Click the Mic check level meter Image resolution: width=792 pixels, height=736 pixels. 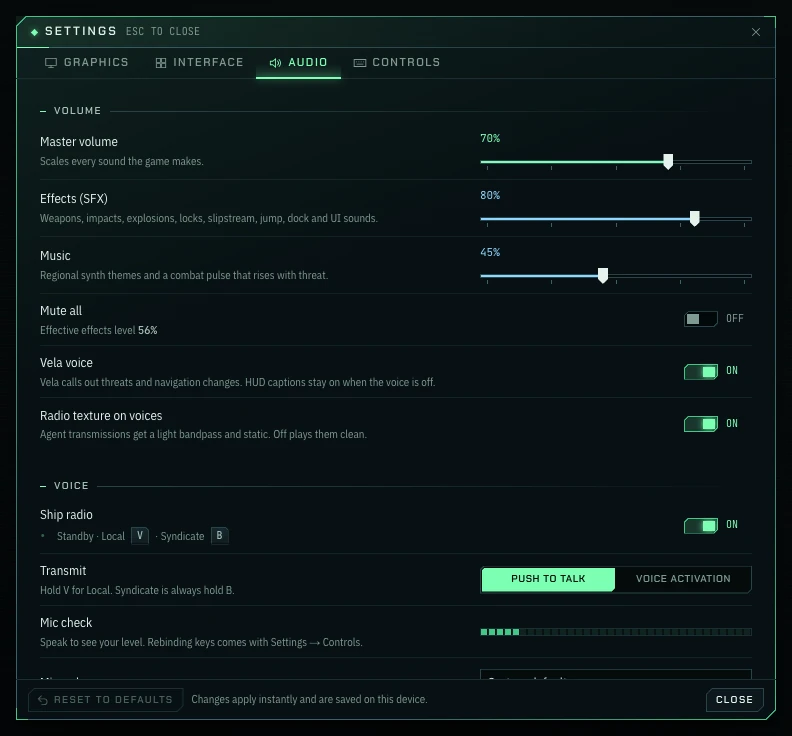[x=616, y=632]
